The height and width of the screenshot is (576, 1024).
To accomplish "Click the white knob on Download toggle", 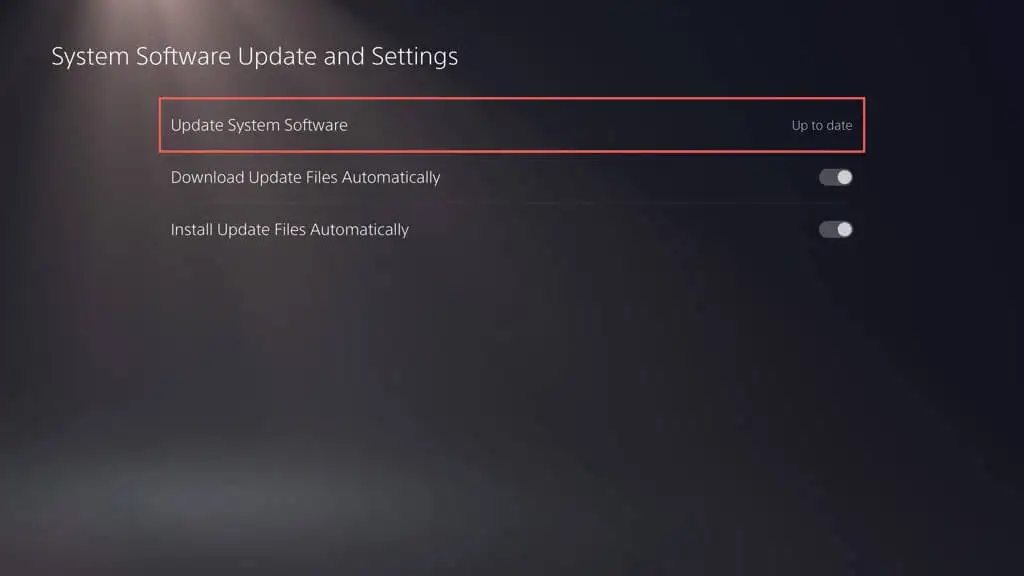I will [x=844, y=177].
